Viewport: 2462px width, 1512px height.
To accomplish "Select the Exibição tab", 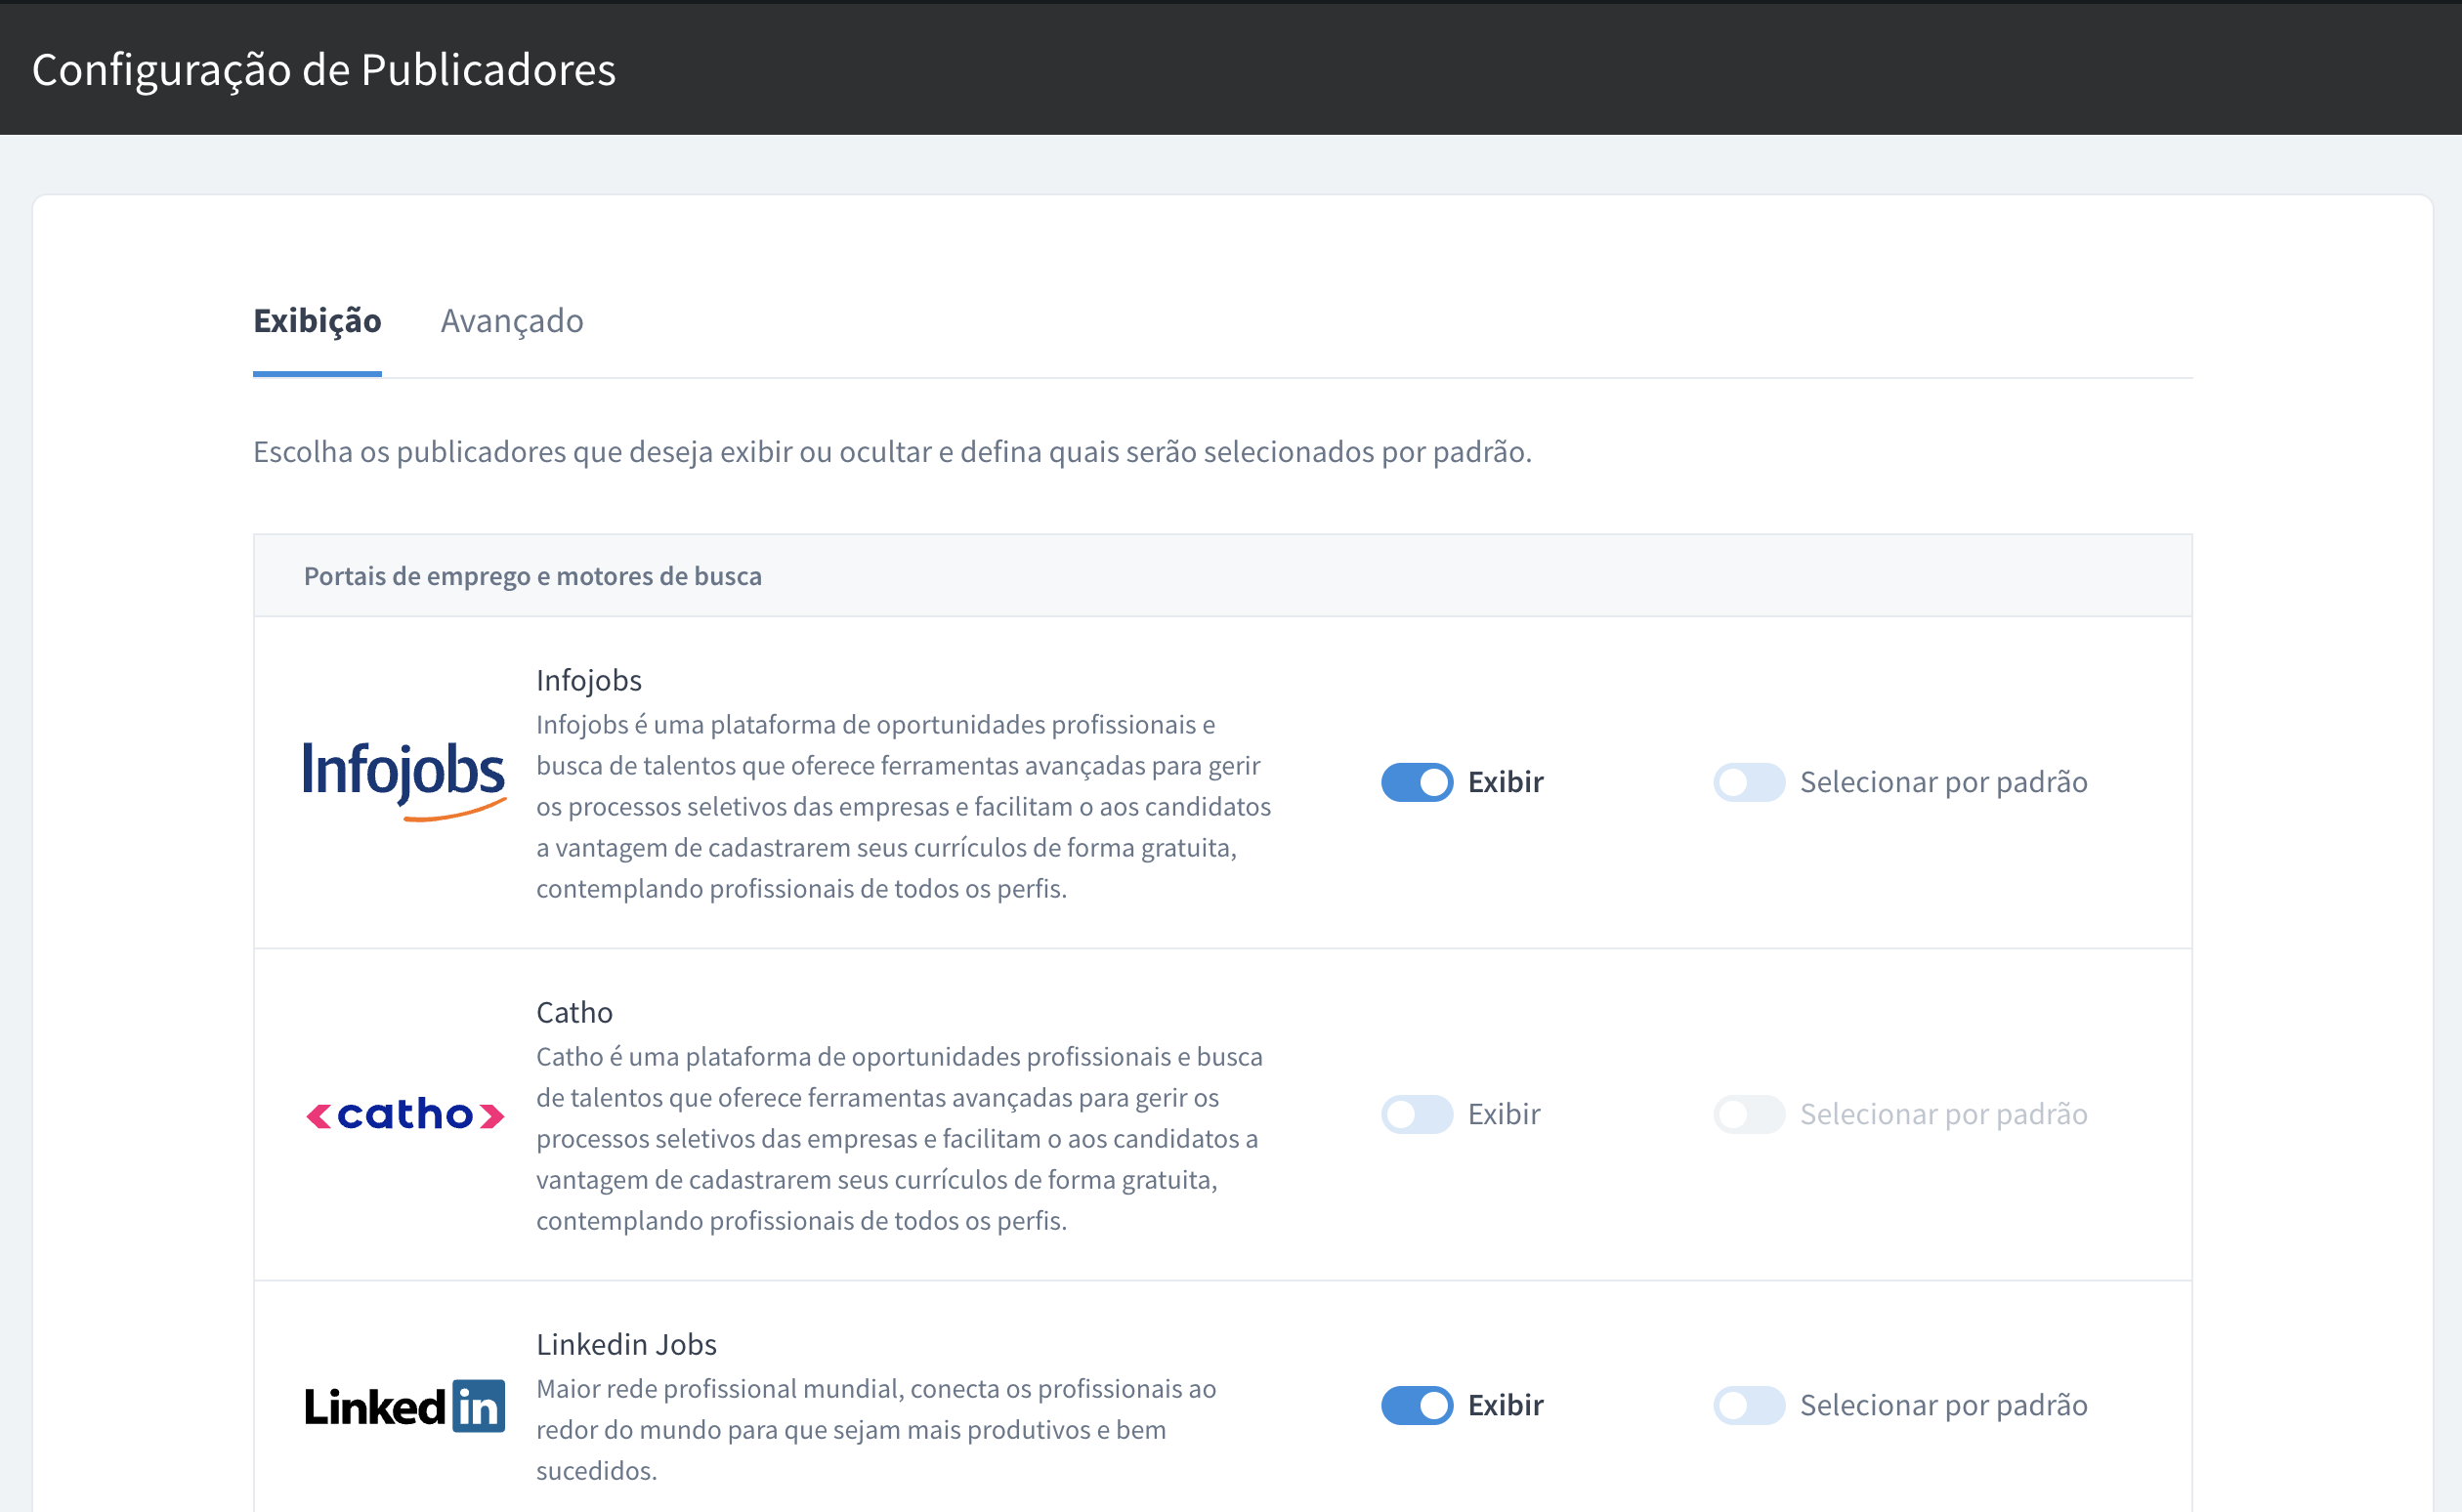I will click(x=317, y=321).
